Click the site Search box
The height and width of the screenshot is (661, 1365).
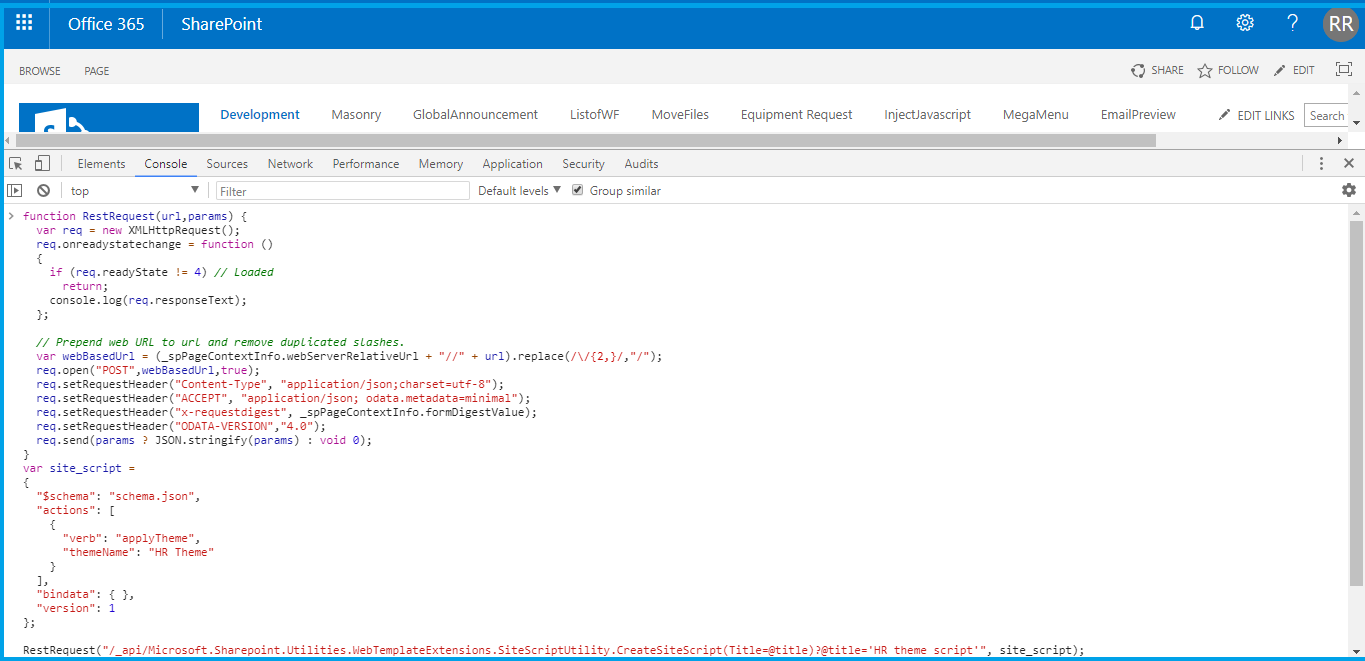(1326, 116)
